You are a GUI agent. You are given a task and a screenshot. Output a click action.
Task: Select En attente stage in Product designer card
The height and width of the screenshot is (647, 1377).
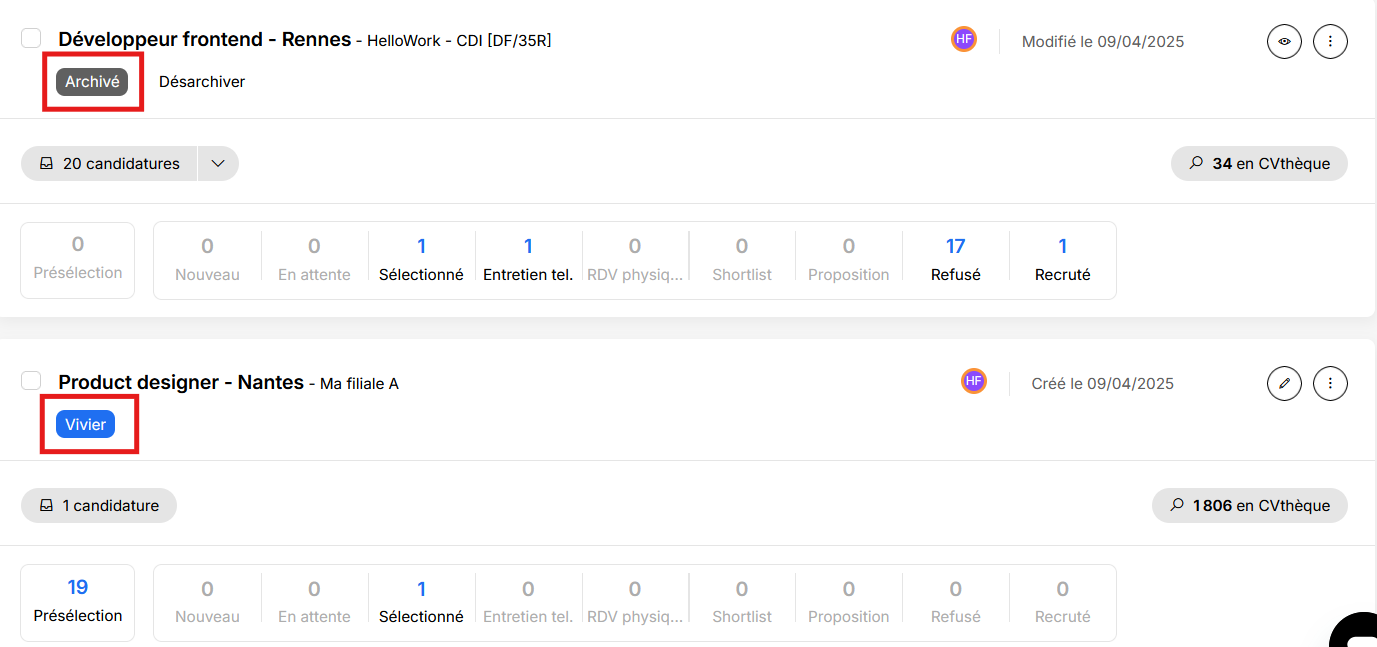pyautogui.click(x=314, y=602)
